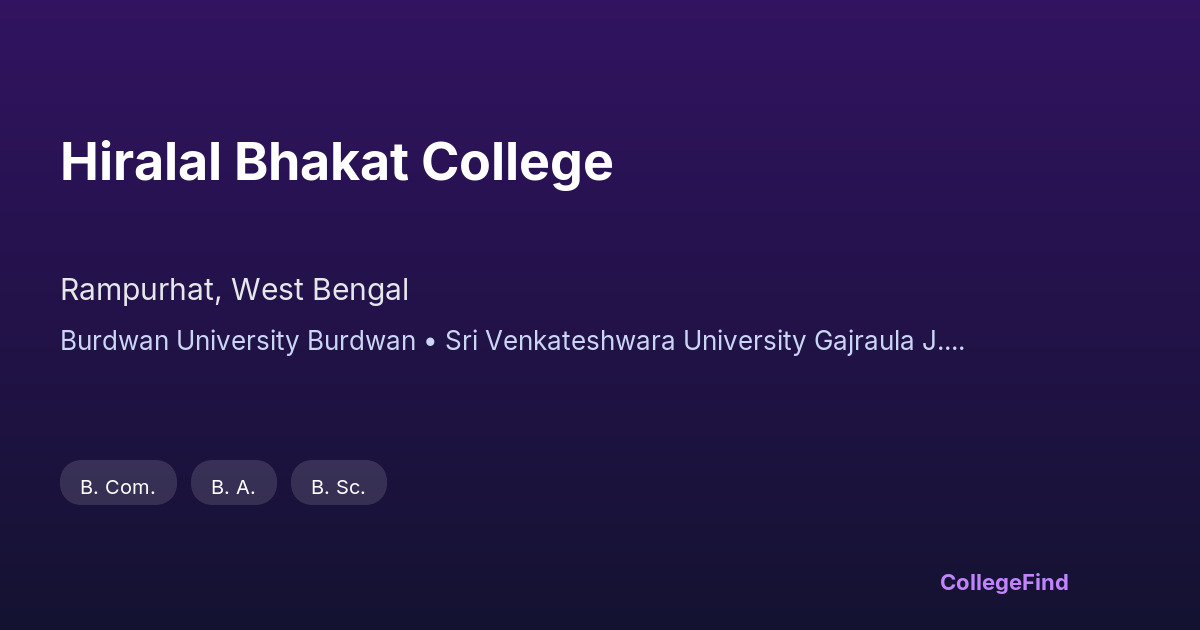Open the Burdwan University Burdwan affiliation

(x=237, y=341)
